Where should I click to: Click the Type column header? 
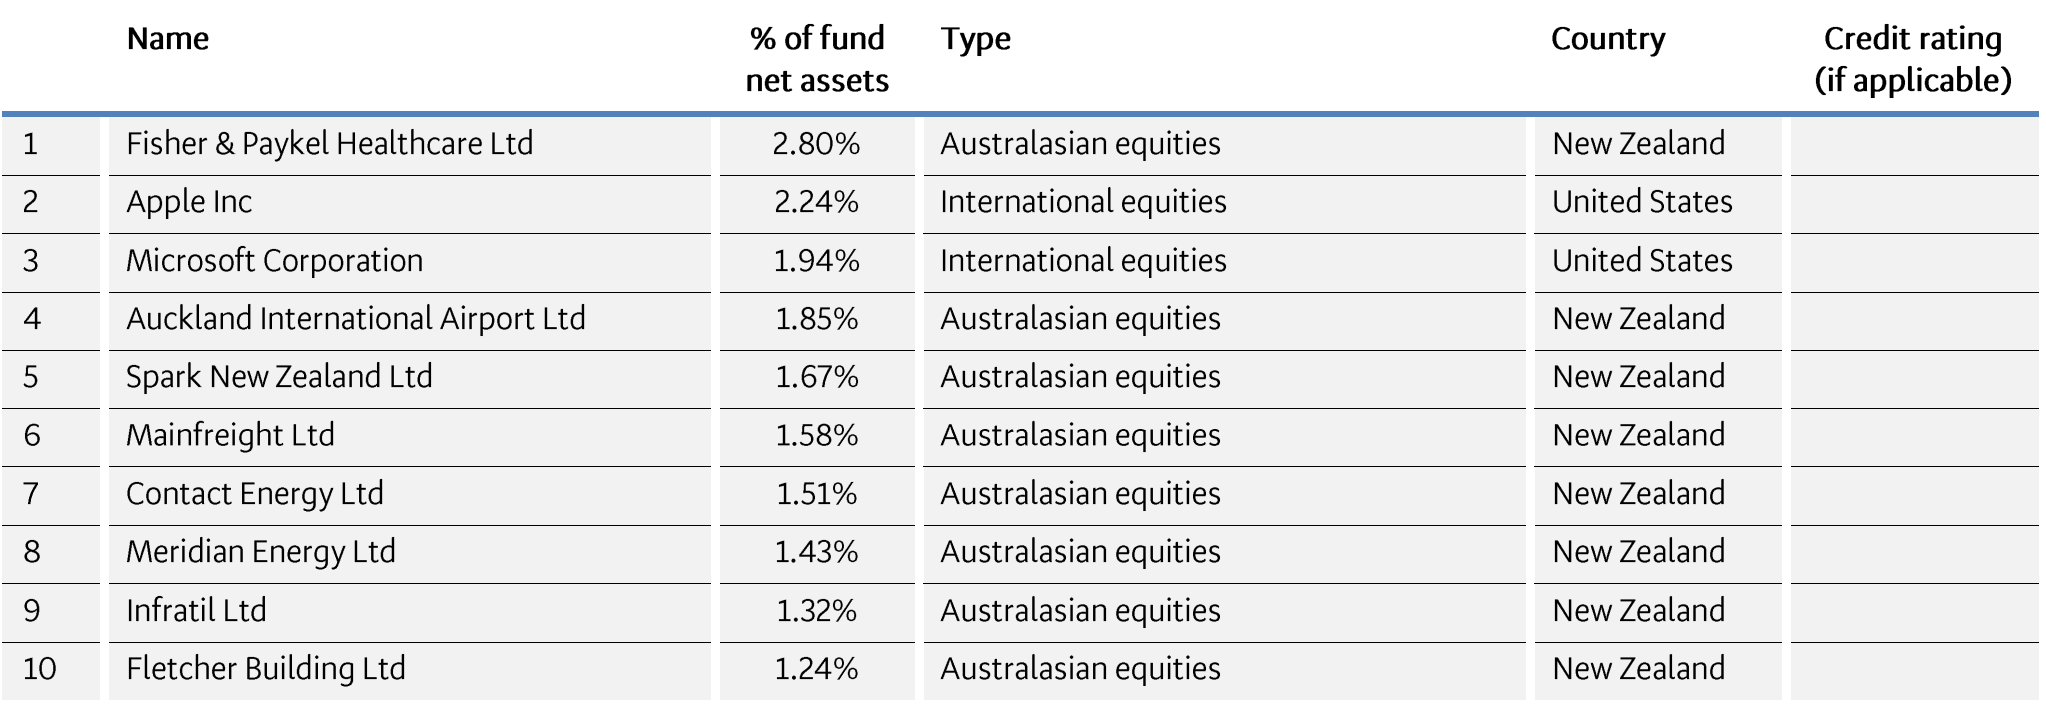pos(975,39)
